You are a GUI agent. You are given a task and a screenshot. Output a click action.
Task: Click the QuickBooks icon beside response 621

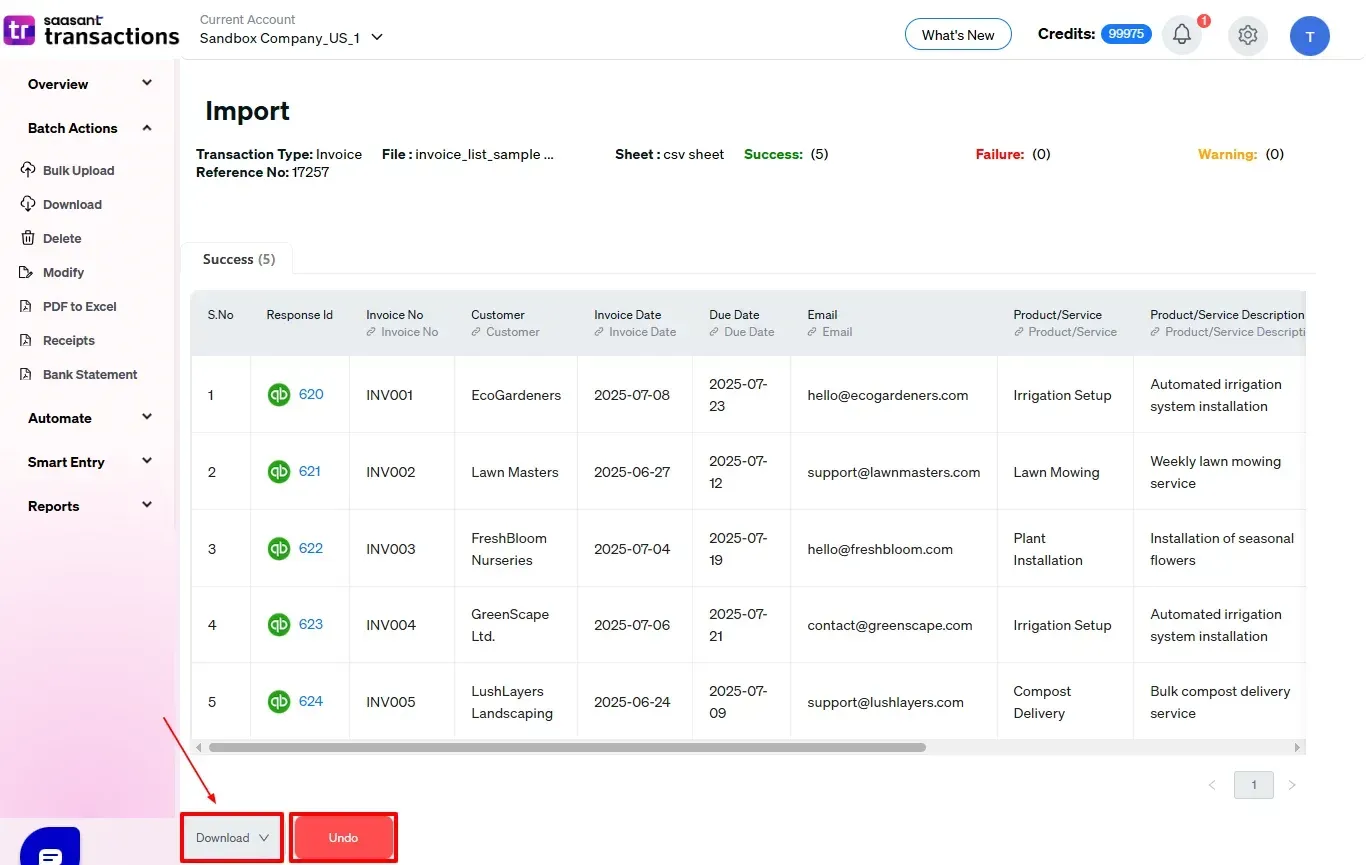(x=279, y=471)
